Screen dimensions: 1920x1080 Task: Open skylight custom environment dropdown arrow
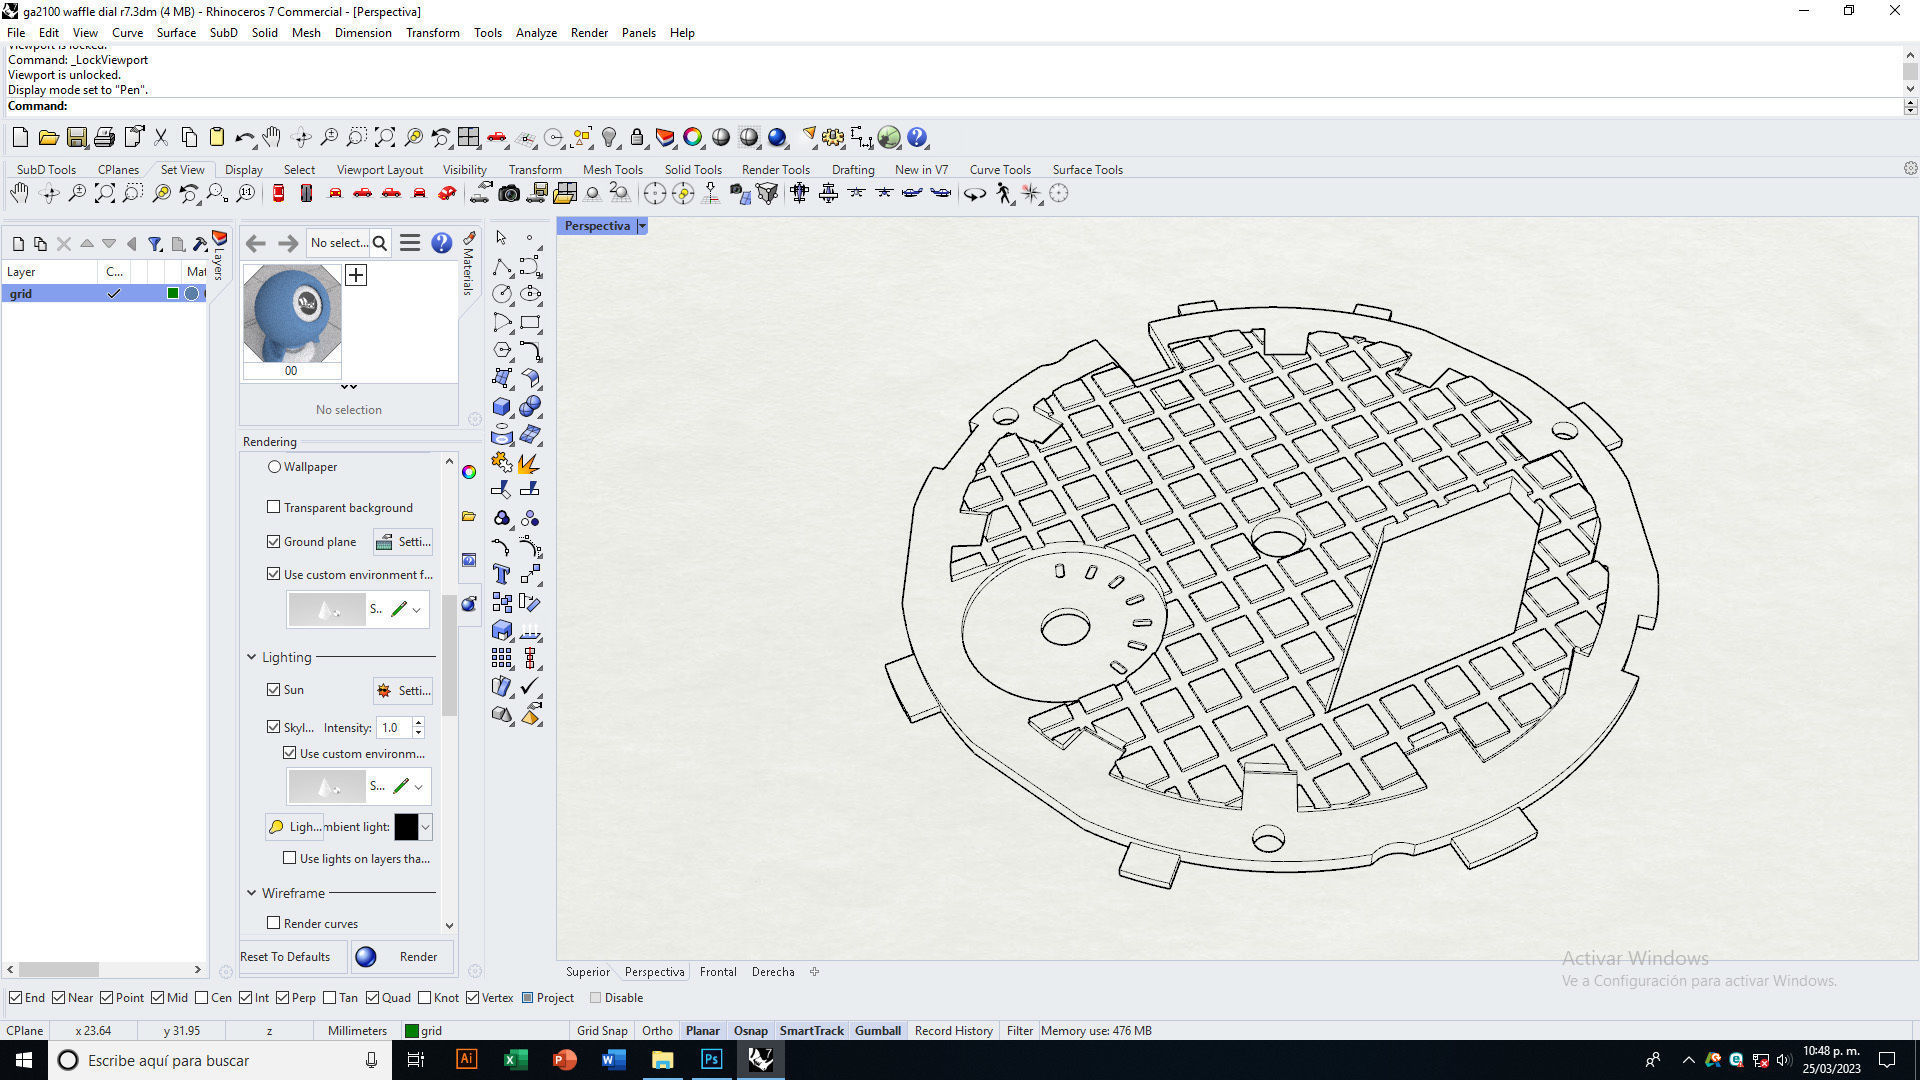419,787
